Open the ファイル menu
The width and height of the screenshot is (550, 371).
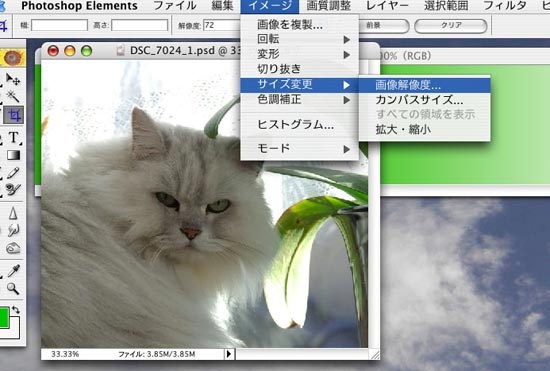pyautogui.click(x=175, y=6)
